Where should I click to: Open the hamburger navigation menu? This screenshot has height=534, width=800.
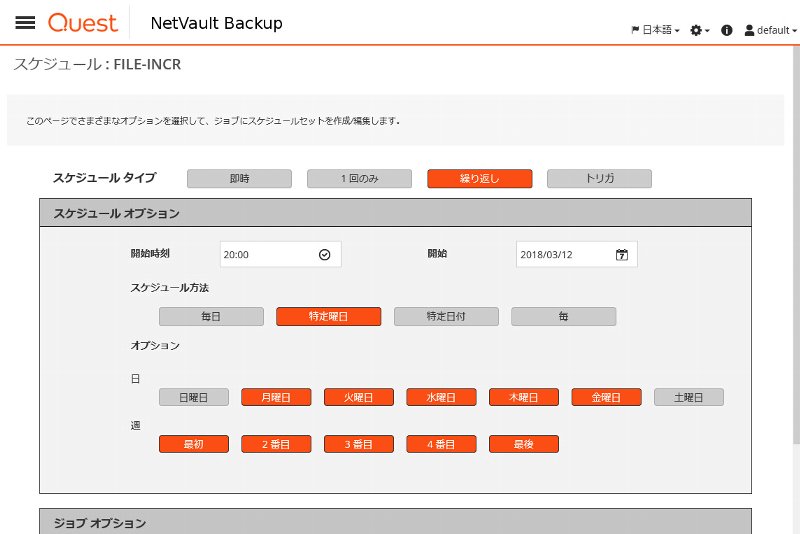click(x=25, y=22)
